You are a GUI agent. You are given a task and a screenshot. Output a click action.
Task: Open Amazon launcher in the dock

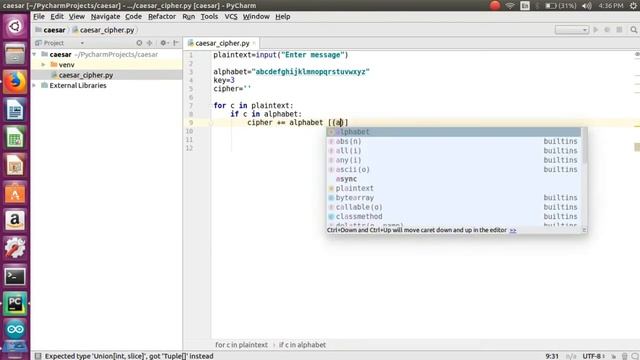[x=15, y=220]
